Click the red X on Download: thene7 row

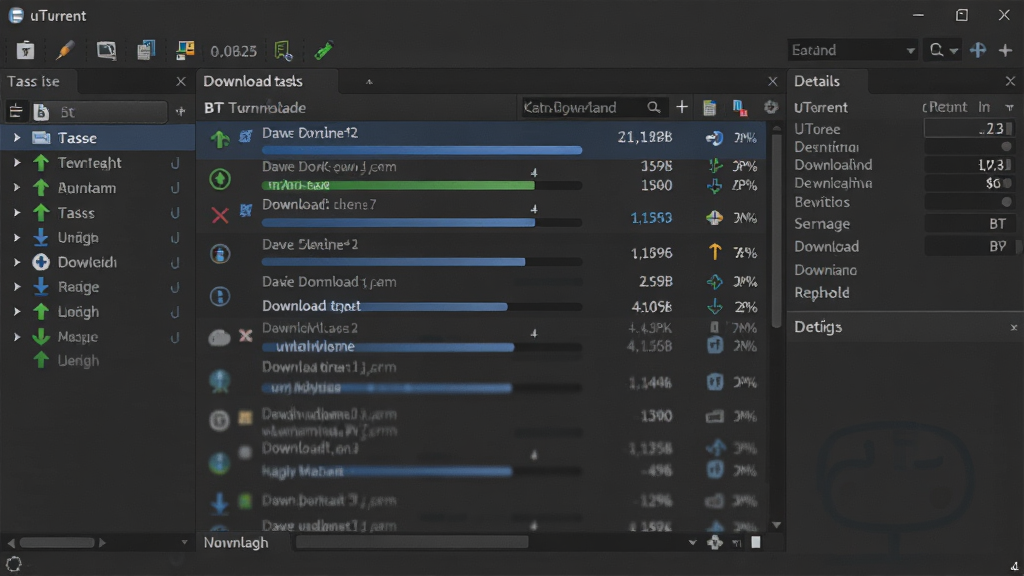coord(220,215)
